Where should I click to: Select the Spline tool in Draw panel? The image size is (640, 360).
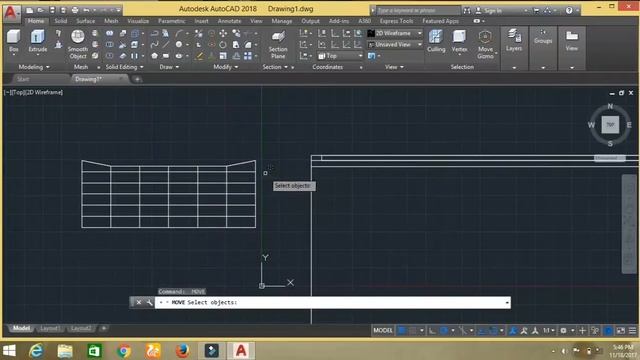tap(154, 44)
